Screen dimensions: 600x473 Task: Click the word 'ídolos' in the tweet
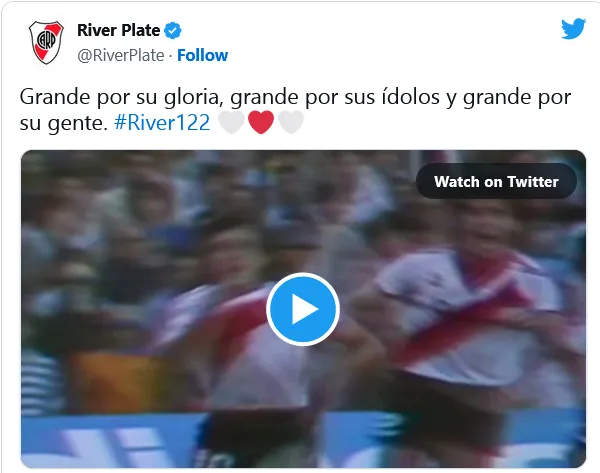coord(411,96)
